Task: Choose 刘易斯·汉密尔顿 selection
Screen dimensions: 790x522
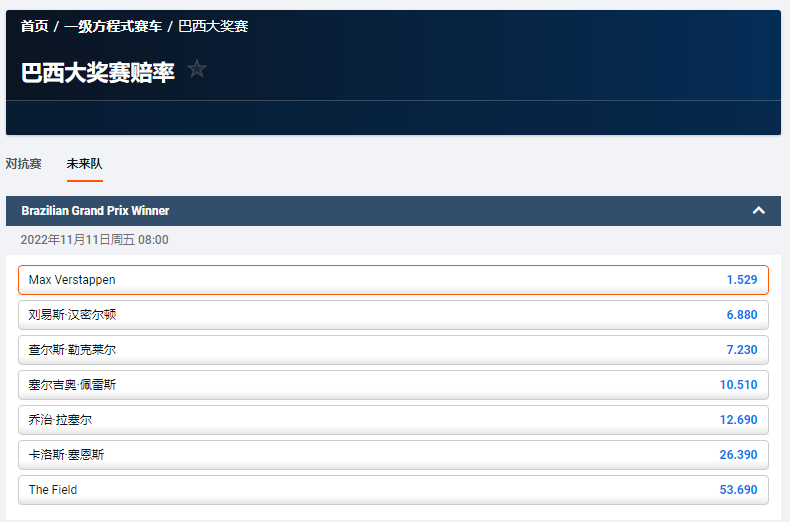Action: tap(393, 315)
